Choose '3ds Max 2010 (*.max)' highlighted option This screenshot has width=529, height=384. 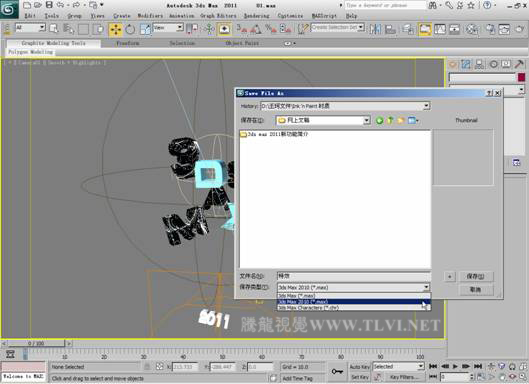pos(354,302)
